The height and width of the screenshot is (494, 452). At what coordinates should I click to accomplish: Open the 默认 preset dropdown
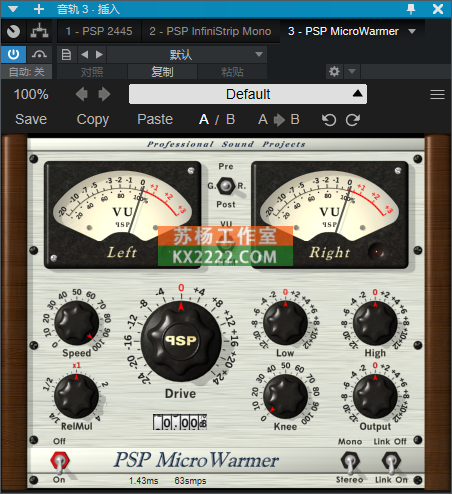pyautogui.click(x=187, y=54)
